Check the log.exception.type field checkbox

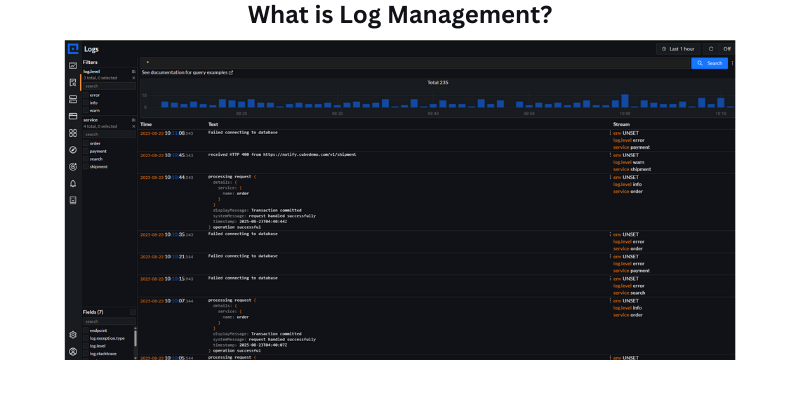tap(86, 338)
